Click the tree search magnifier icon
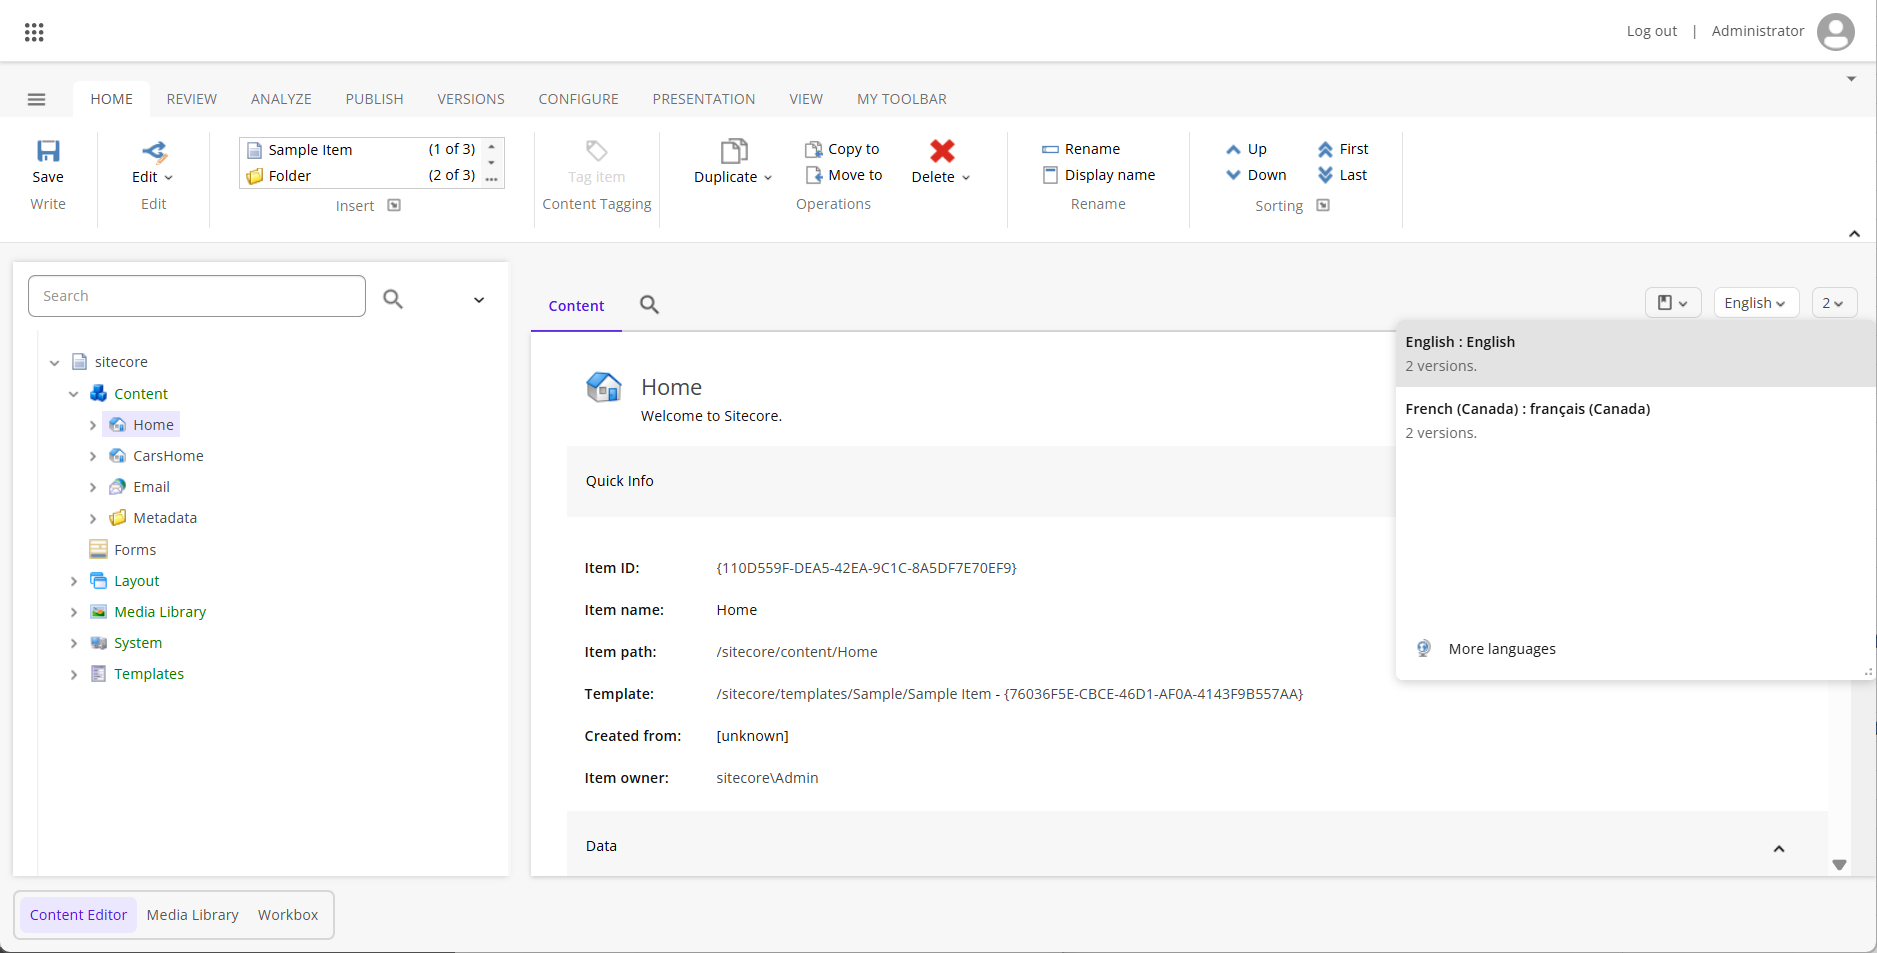 coord(393,298)
